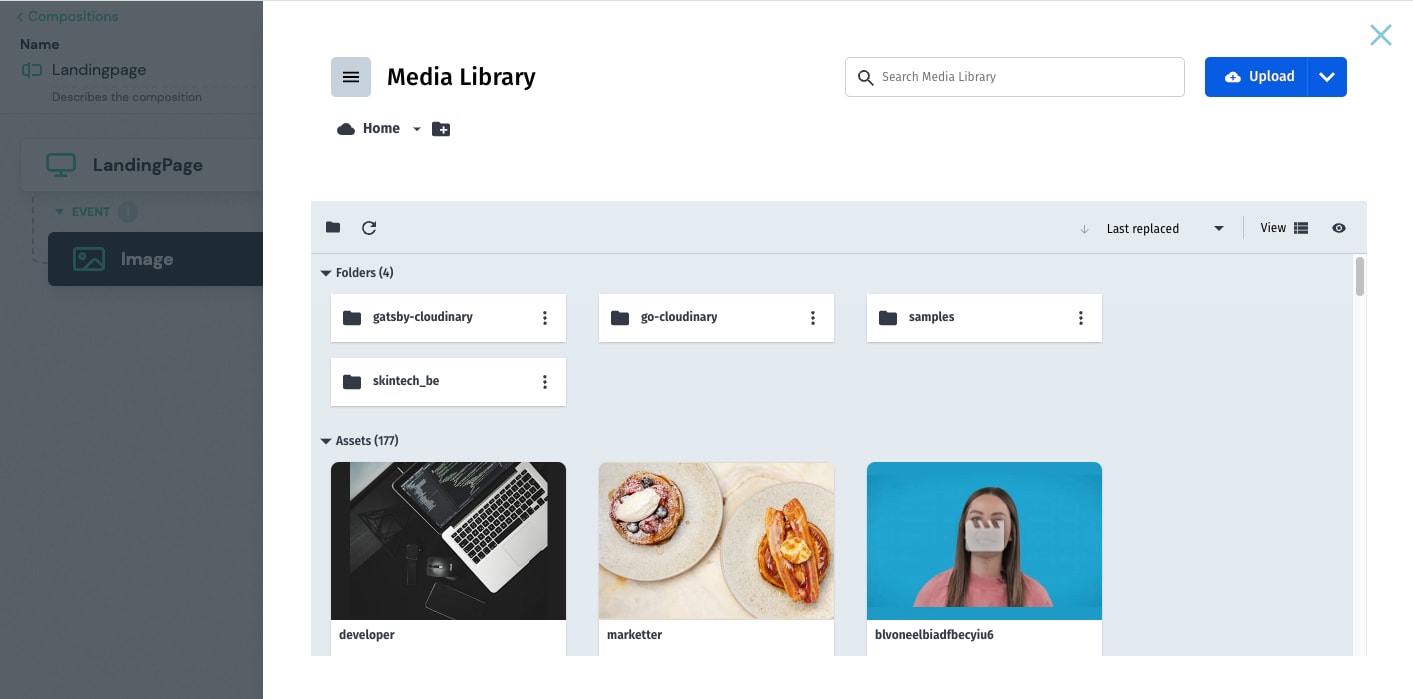Open options menu for gatsby-cloudinary folder
This screenshot has width=1413, height=699.
tap(545, 318)
